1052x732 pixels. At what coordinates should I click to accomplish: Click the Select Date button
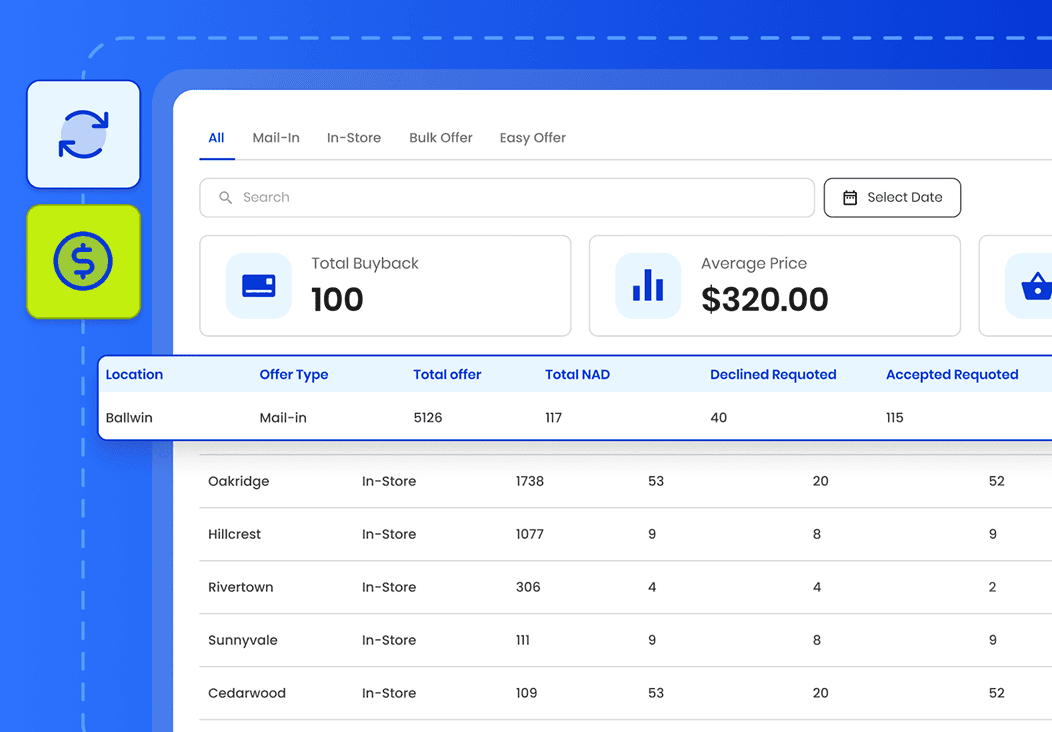click(x=892, y=197)
